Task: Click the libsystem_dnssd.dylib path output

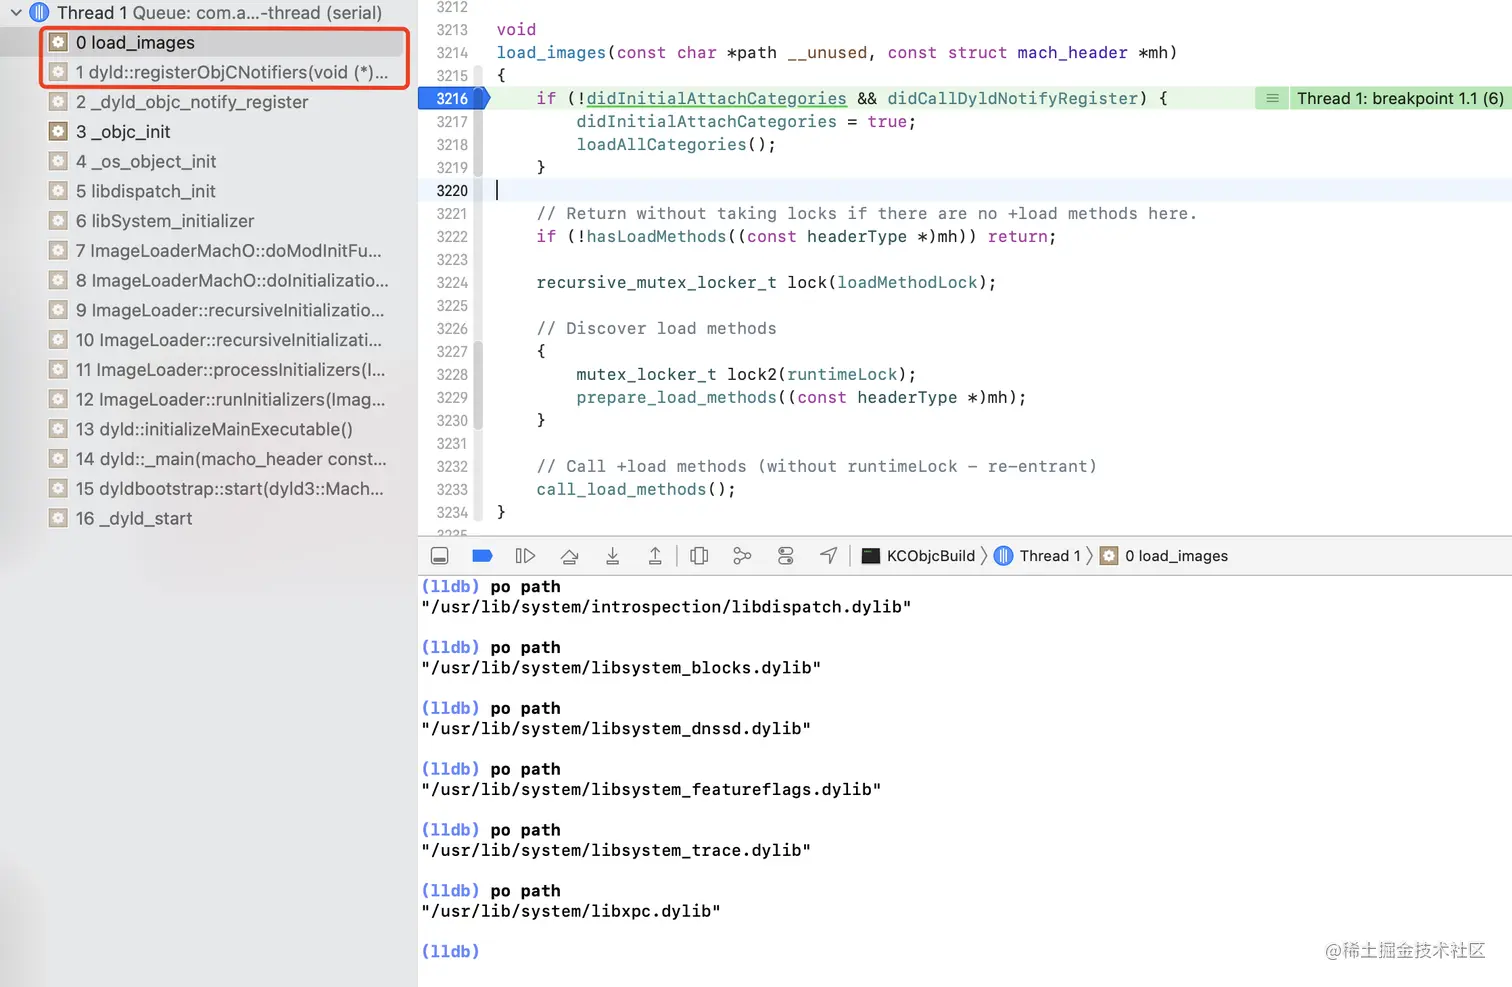Action: click(616, 729)
